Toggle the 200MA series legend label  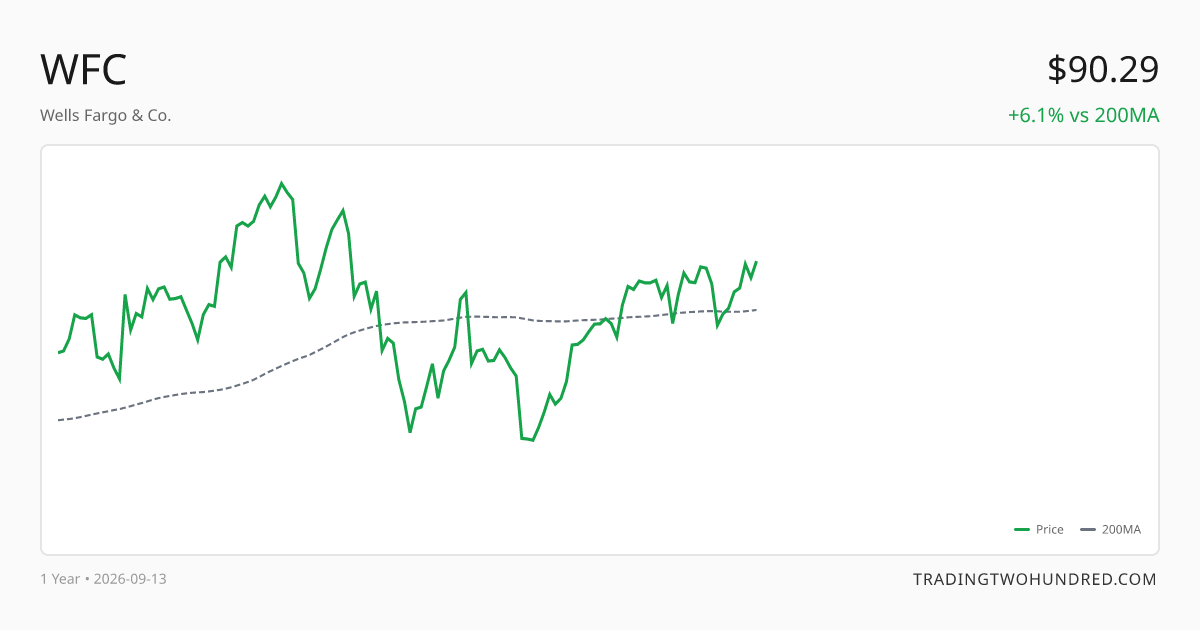pyautogui.click(x=1121, y=530)
